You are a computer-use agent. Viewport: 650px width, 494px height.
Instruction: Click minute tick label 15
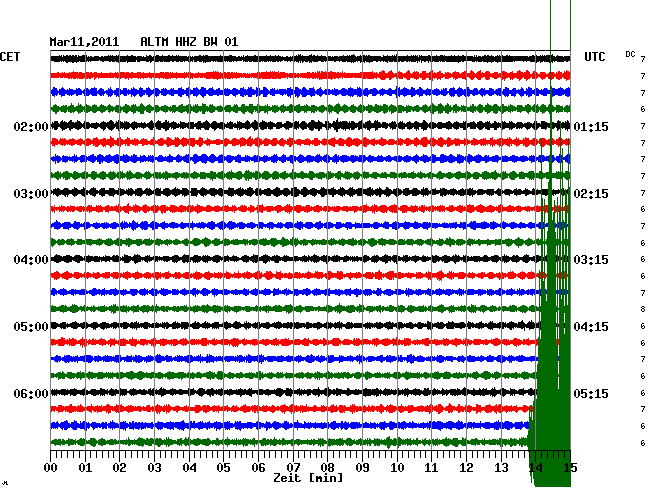click(x=570, y=468)
